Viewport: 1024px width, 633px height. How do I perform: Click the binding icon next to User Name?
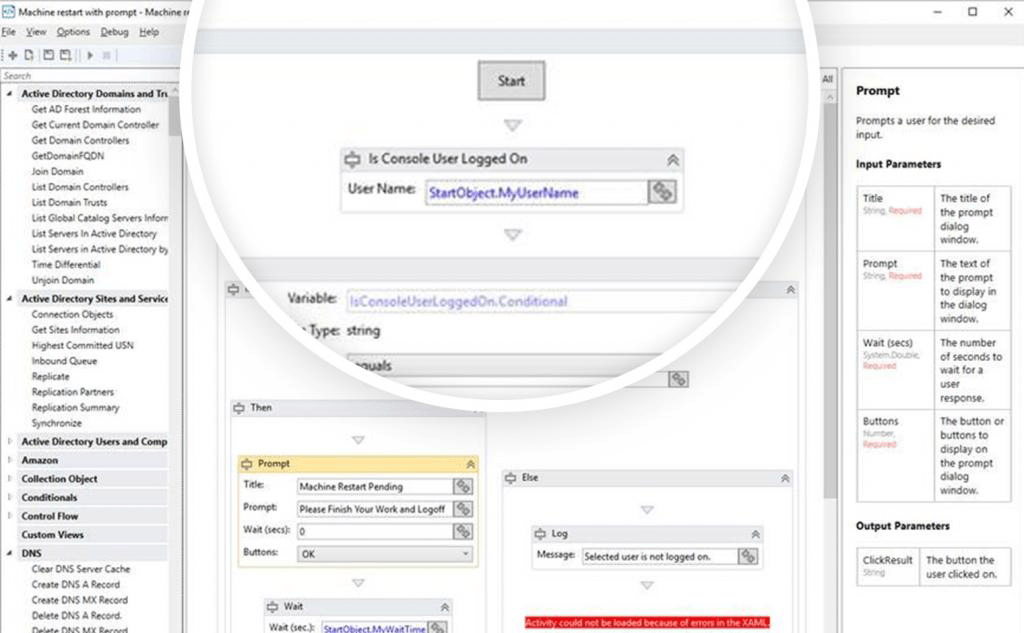[x=662, y=192]
